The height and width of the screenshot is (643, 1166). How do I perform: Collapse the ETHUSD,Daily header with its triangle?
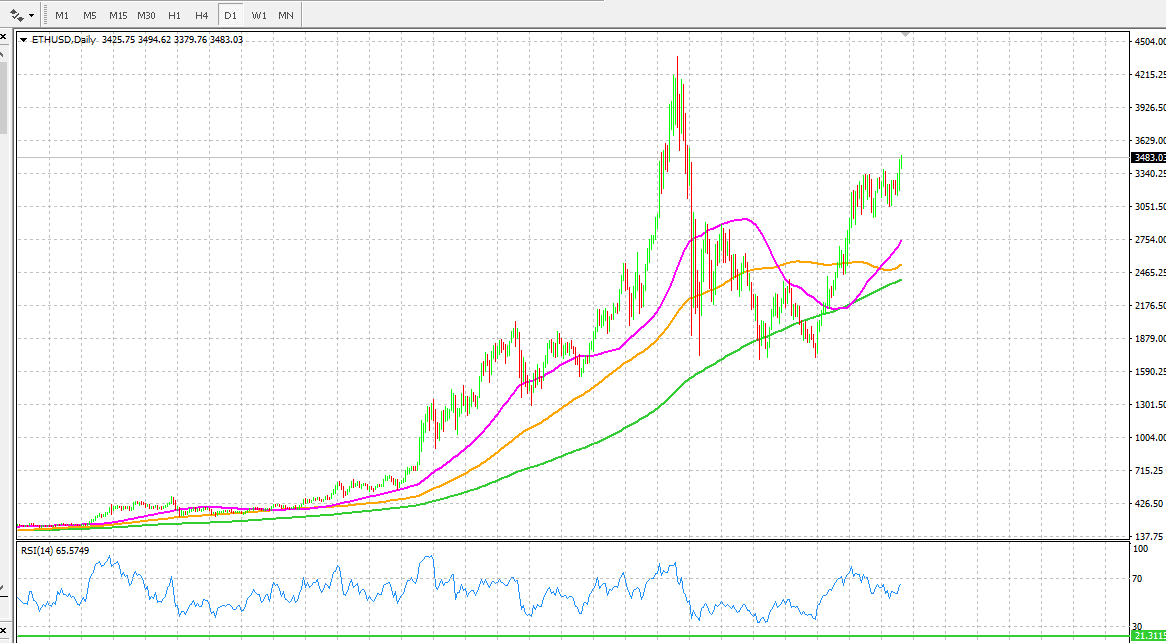point(22,39)
